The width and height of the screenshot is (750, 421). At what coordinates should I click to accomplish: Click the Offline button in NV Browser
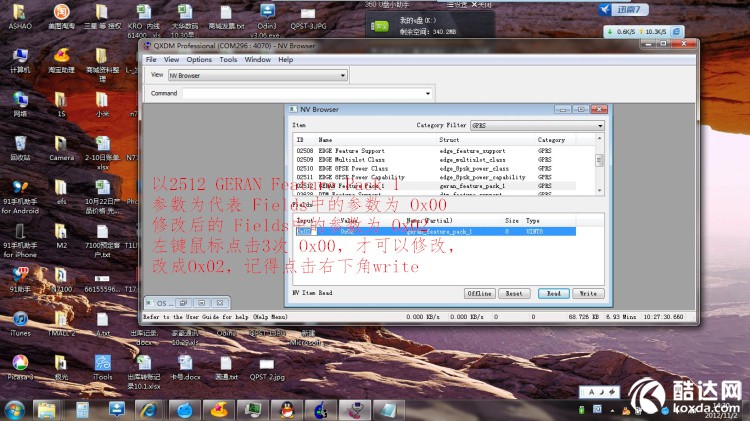[x=480, y=293]
